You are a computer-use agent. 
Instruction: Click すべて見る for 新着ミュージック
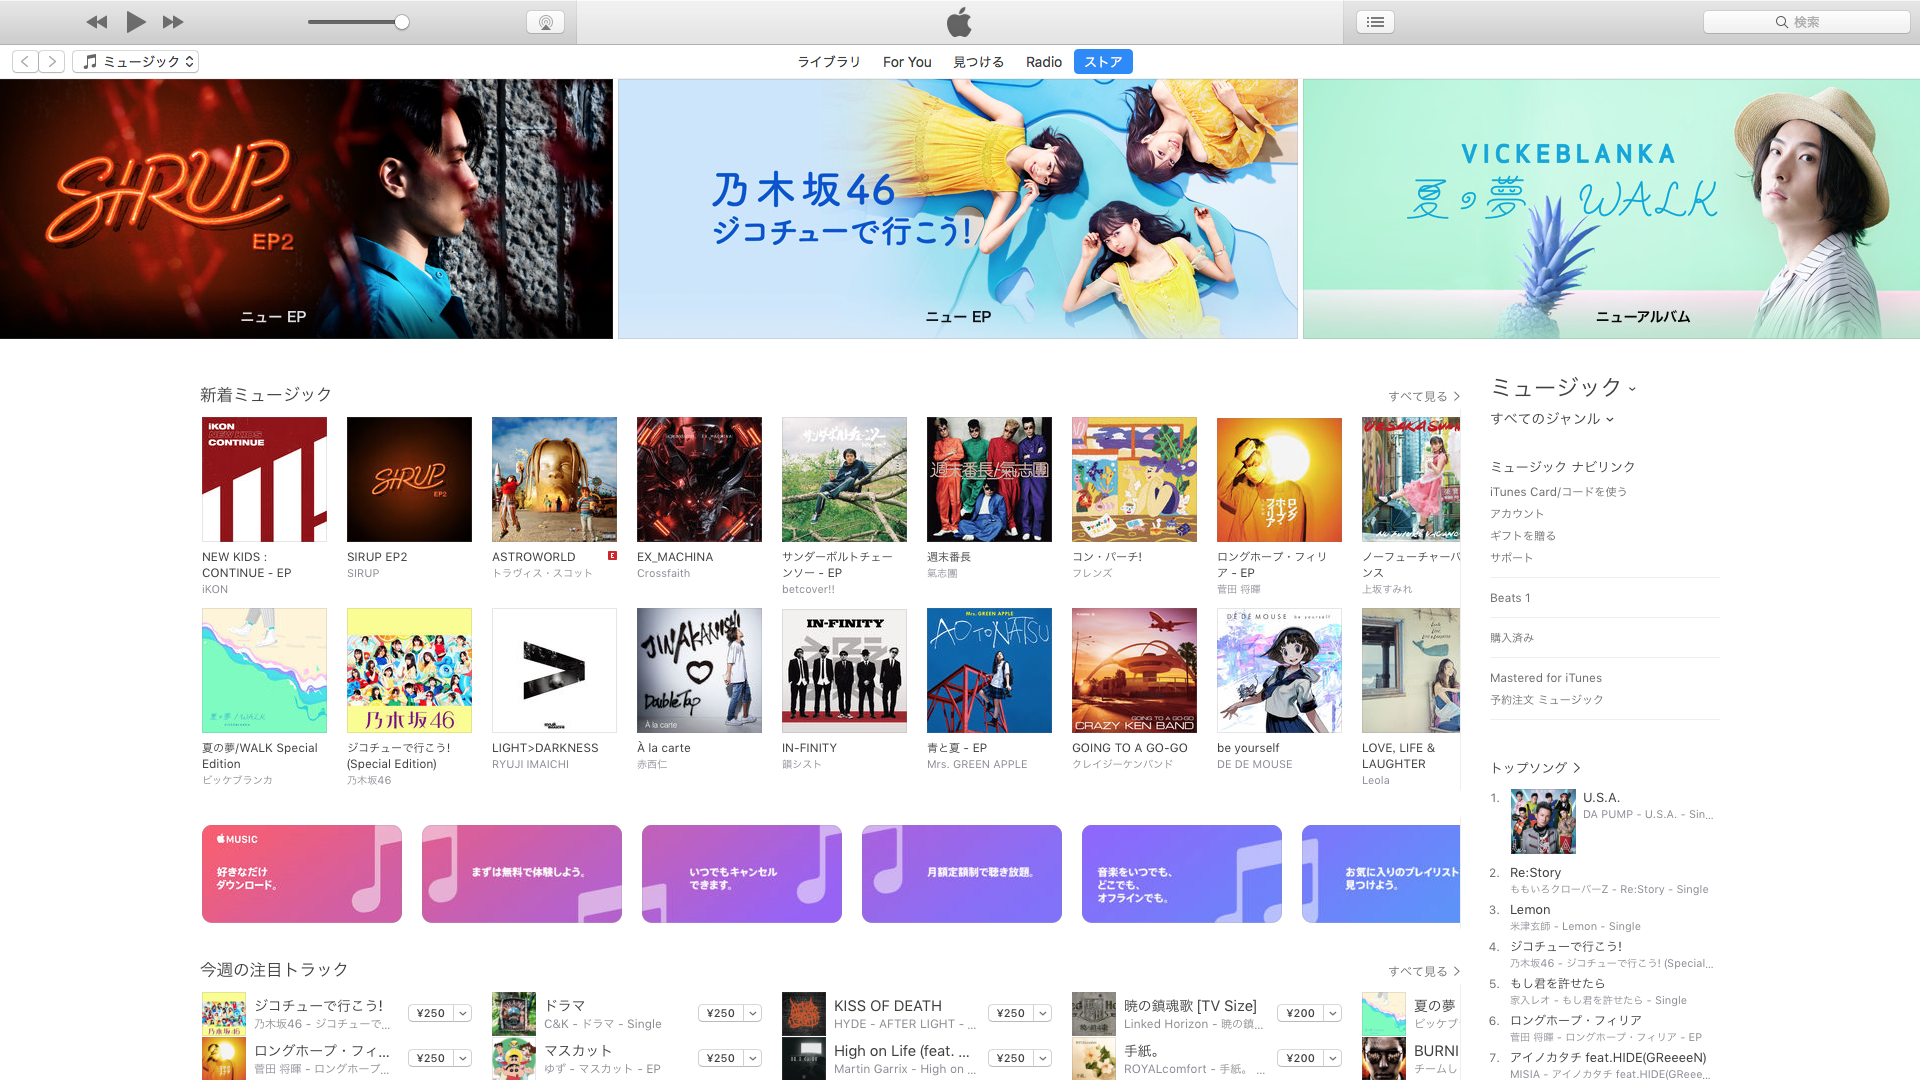(x=1423, y=396)
